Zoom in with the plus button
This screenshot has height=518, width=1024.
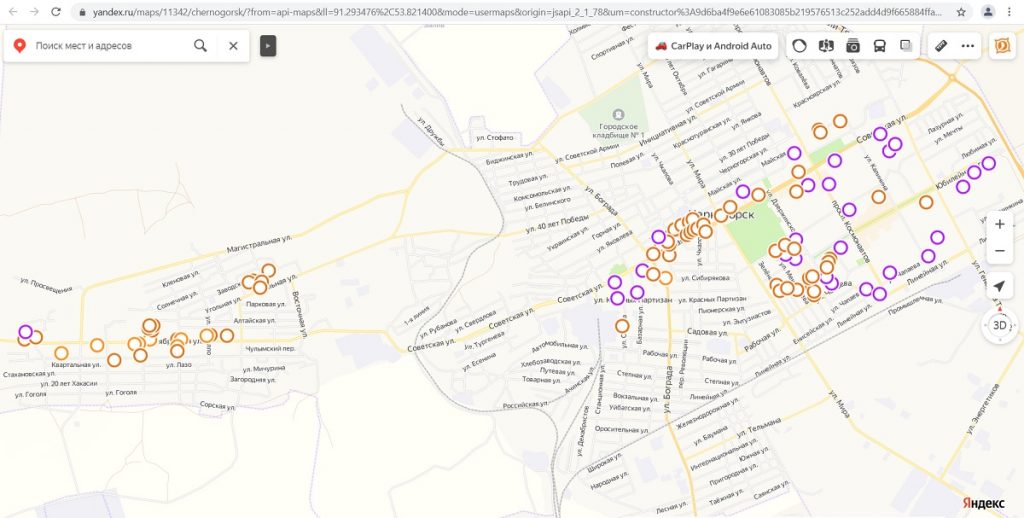tap(999, 224)
